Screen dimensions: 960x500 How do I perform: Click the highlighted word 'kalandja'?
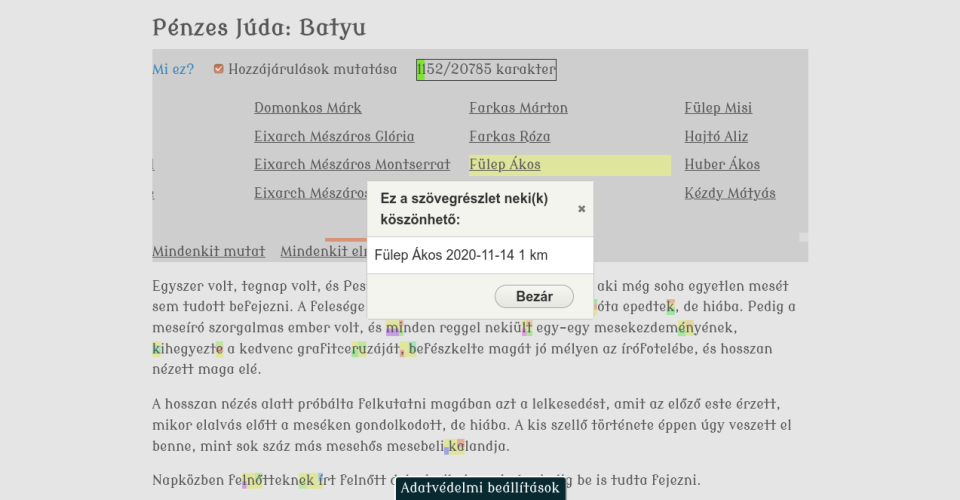tap(477, 446)
